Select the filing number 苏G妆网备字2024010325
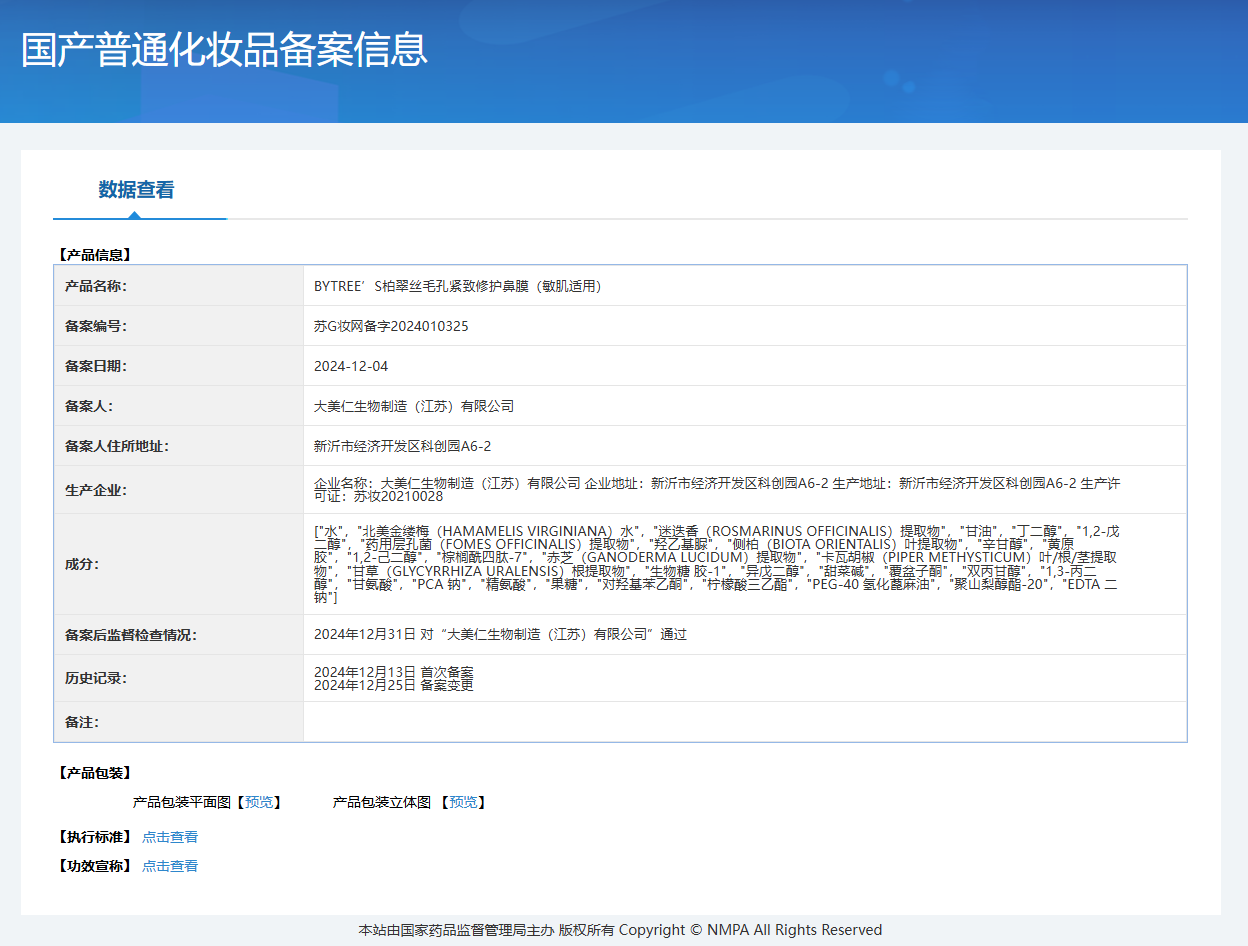The image size is (1248, 946). (x=391, y=326)
